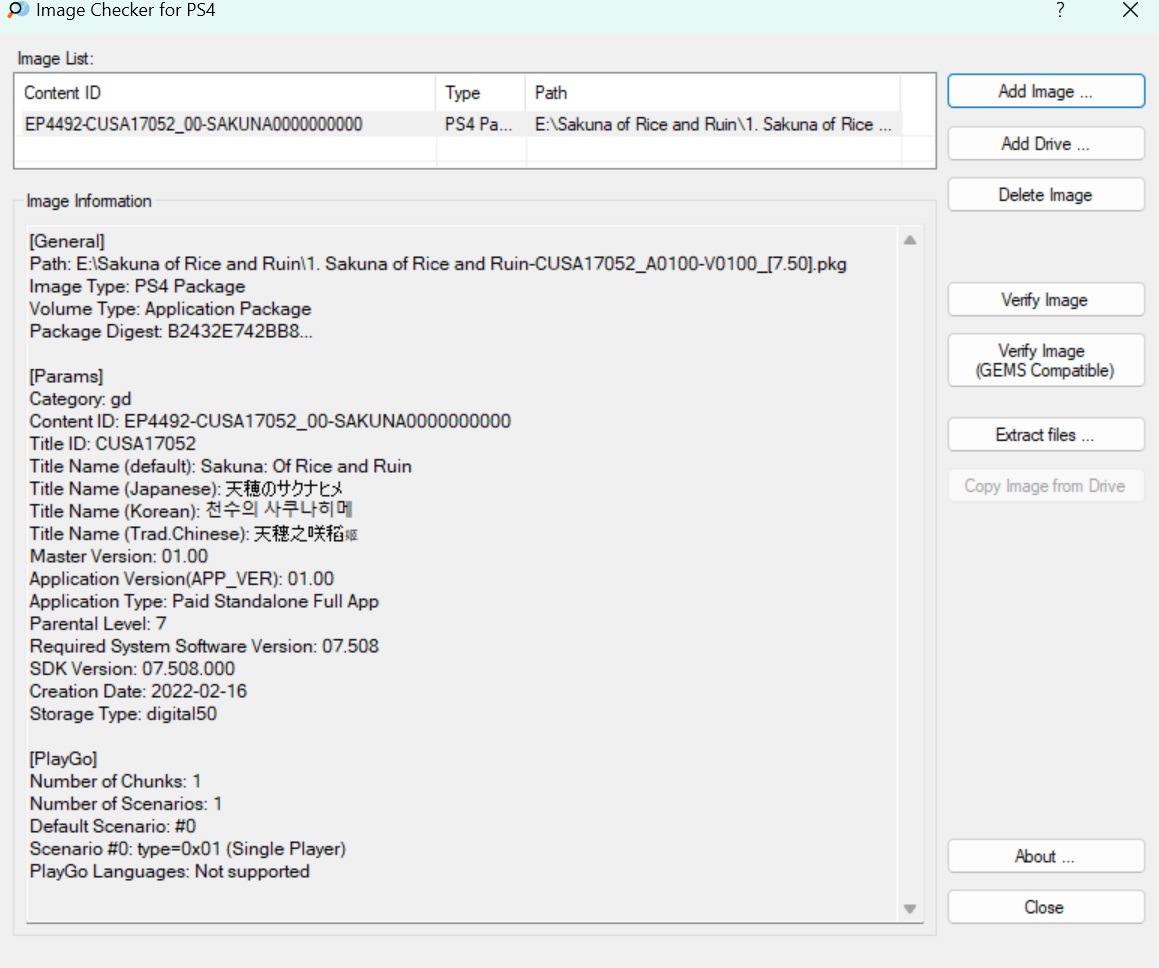This screenshot has height=968, width=1159.
Task: Click the Add Image button
Action: click(x=1045, y=92)
